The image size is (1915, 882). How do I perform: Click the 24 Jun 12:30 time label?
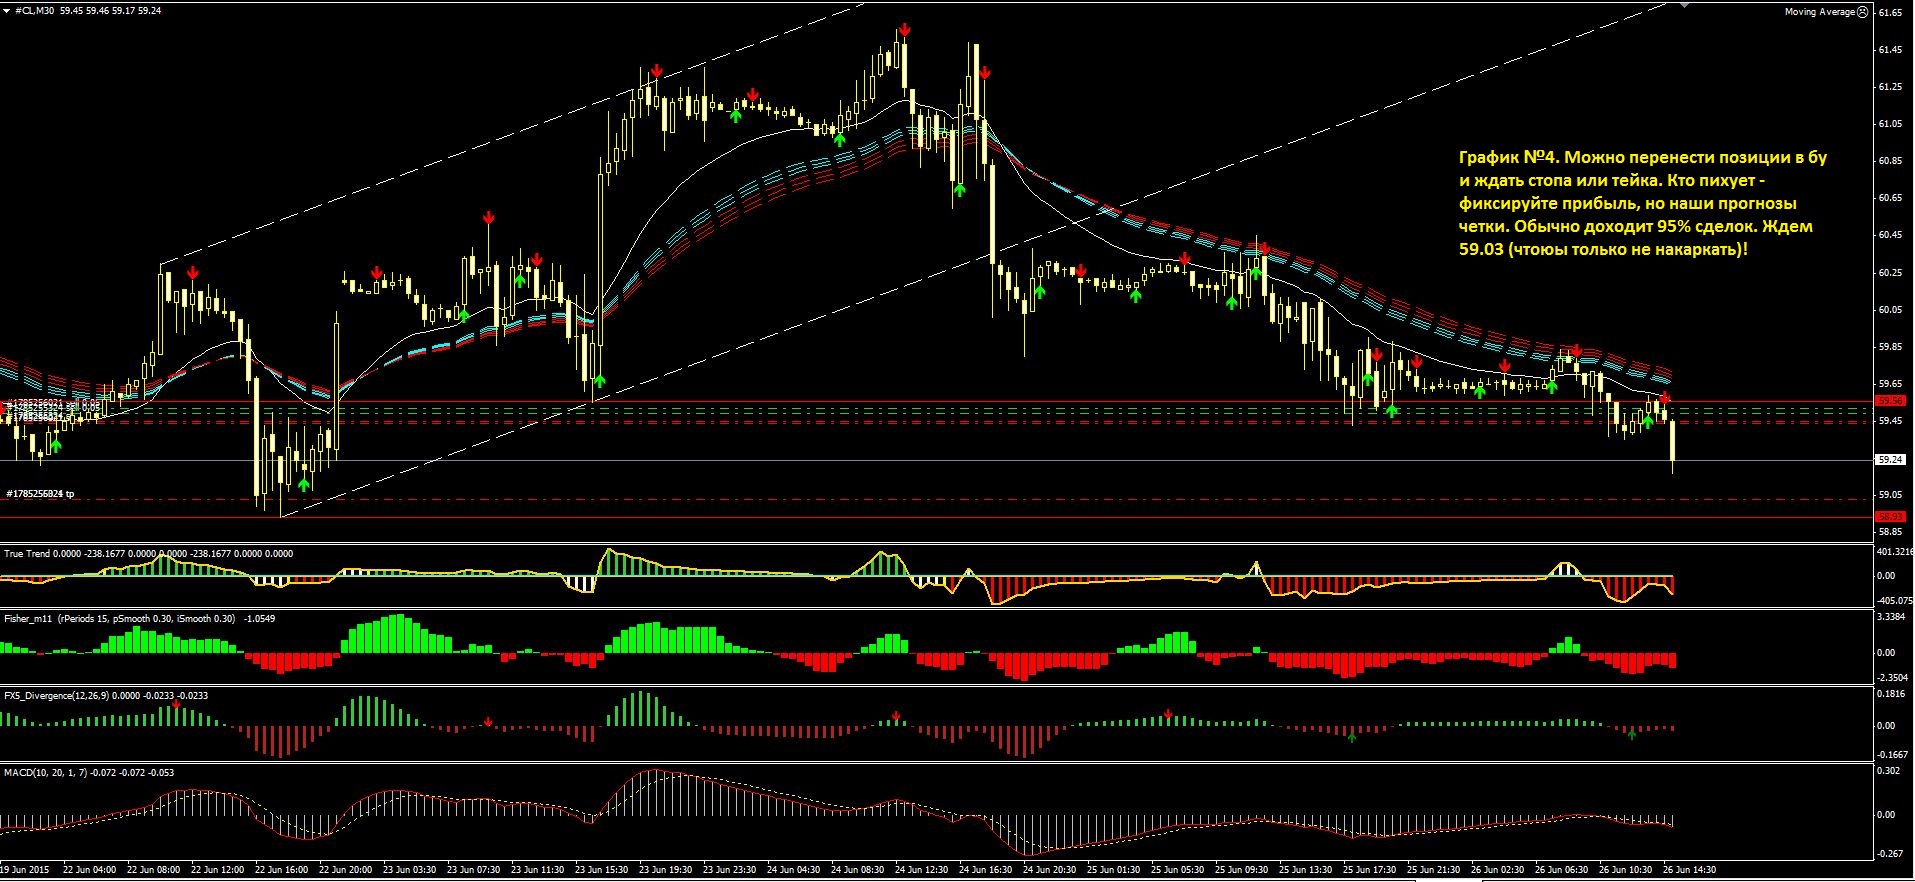click(922, 870)
